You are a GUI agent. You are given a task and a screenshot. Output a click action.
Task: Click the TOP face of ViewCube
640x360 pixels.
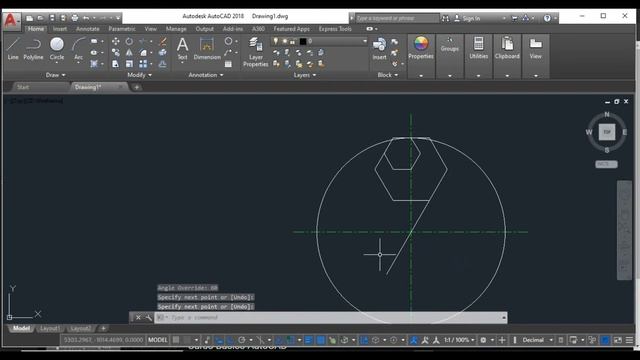[x=607, y=132]
